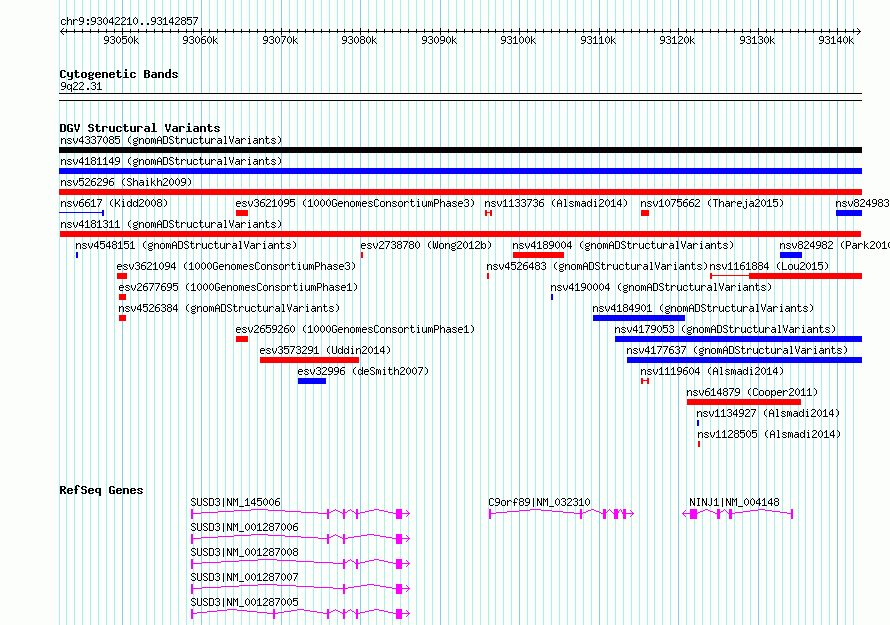Open nsv4177637 gnomAD variant label

coord(737,350)
